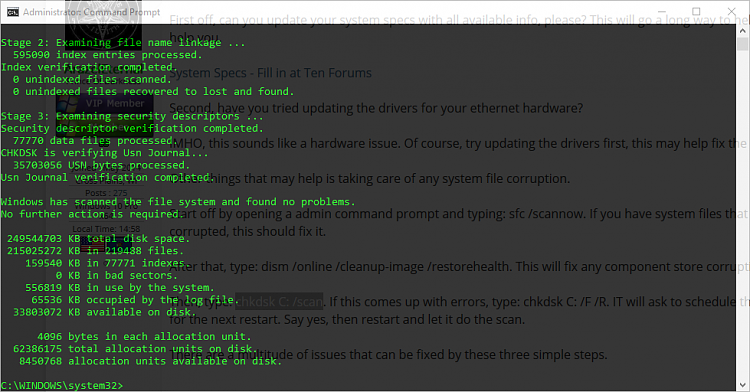Click the KB available on disk line
Viewport: 750px width, 392px height.
105,312
